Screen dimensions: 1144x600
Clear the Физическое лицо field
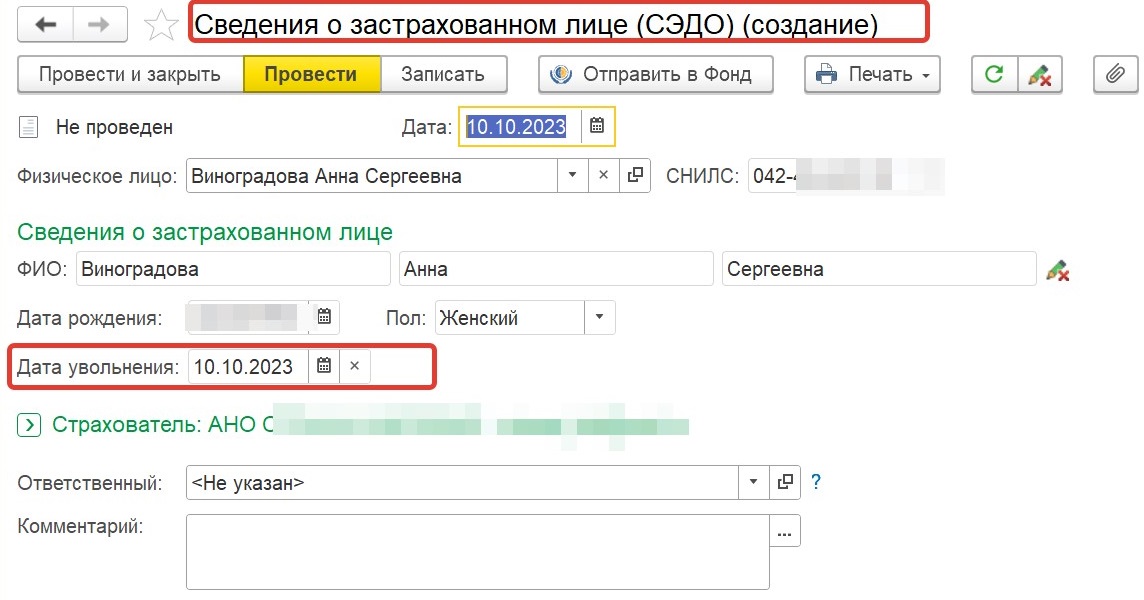(603, 176)
